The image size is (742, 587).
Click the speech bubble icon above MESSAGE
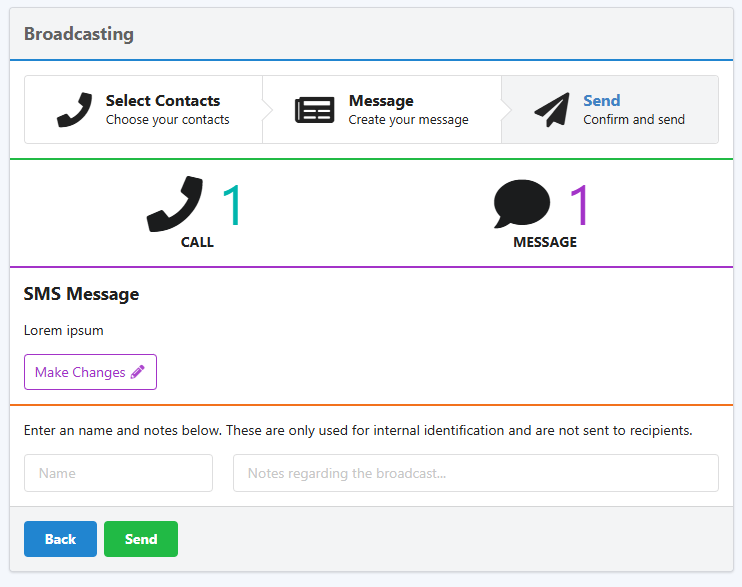coord(521,204)
